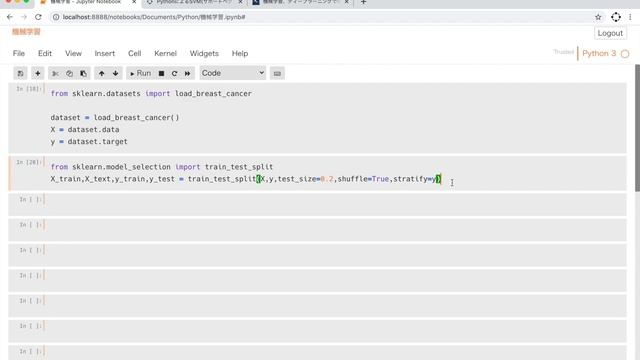
Task: Bookmark this page with star icon
Action: 598,17
